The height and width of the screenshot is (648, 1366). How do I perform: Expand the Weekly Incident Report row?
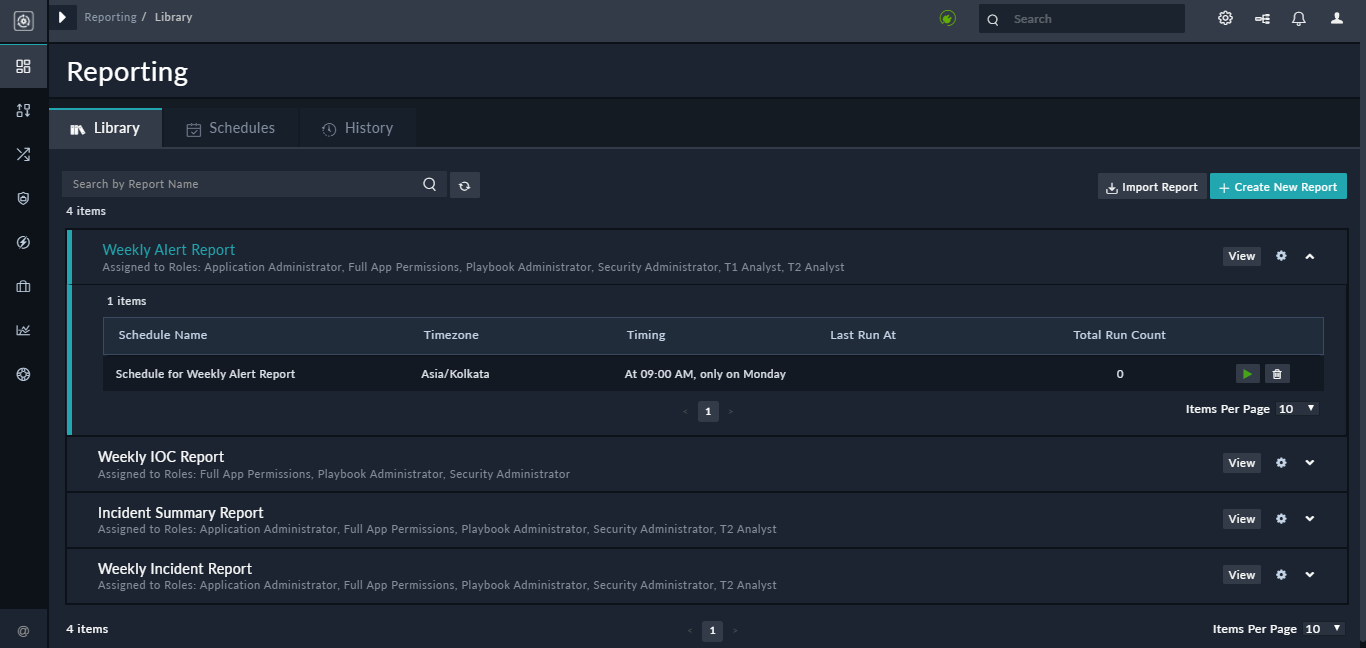[x=1310, y=575]
